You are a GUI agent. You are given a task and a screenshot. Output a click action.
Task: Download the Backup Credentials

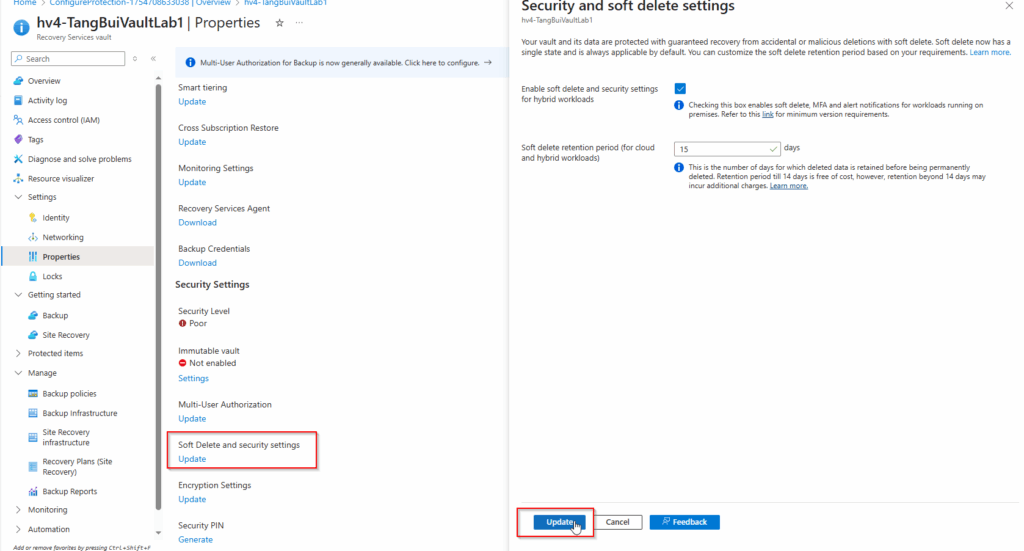[197, 263]
